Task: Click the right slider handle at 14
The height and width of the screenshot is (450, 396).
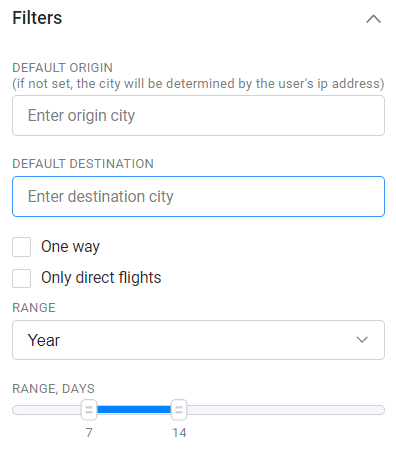Action: point(179,410)
